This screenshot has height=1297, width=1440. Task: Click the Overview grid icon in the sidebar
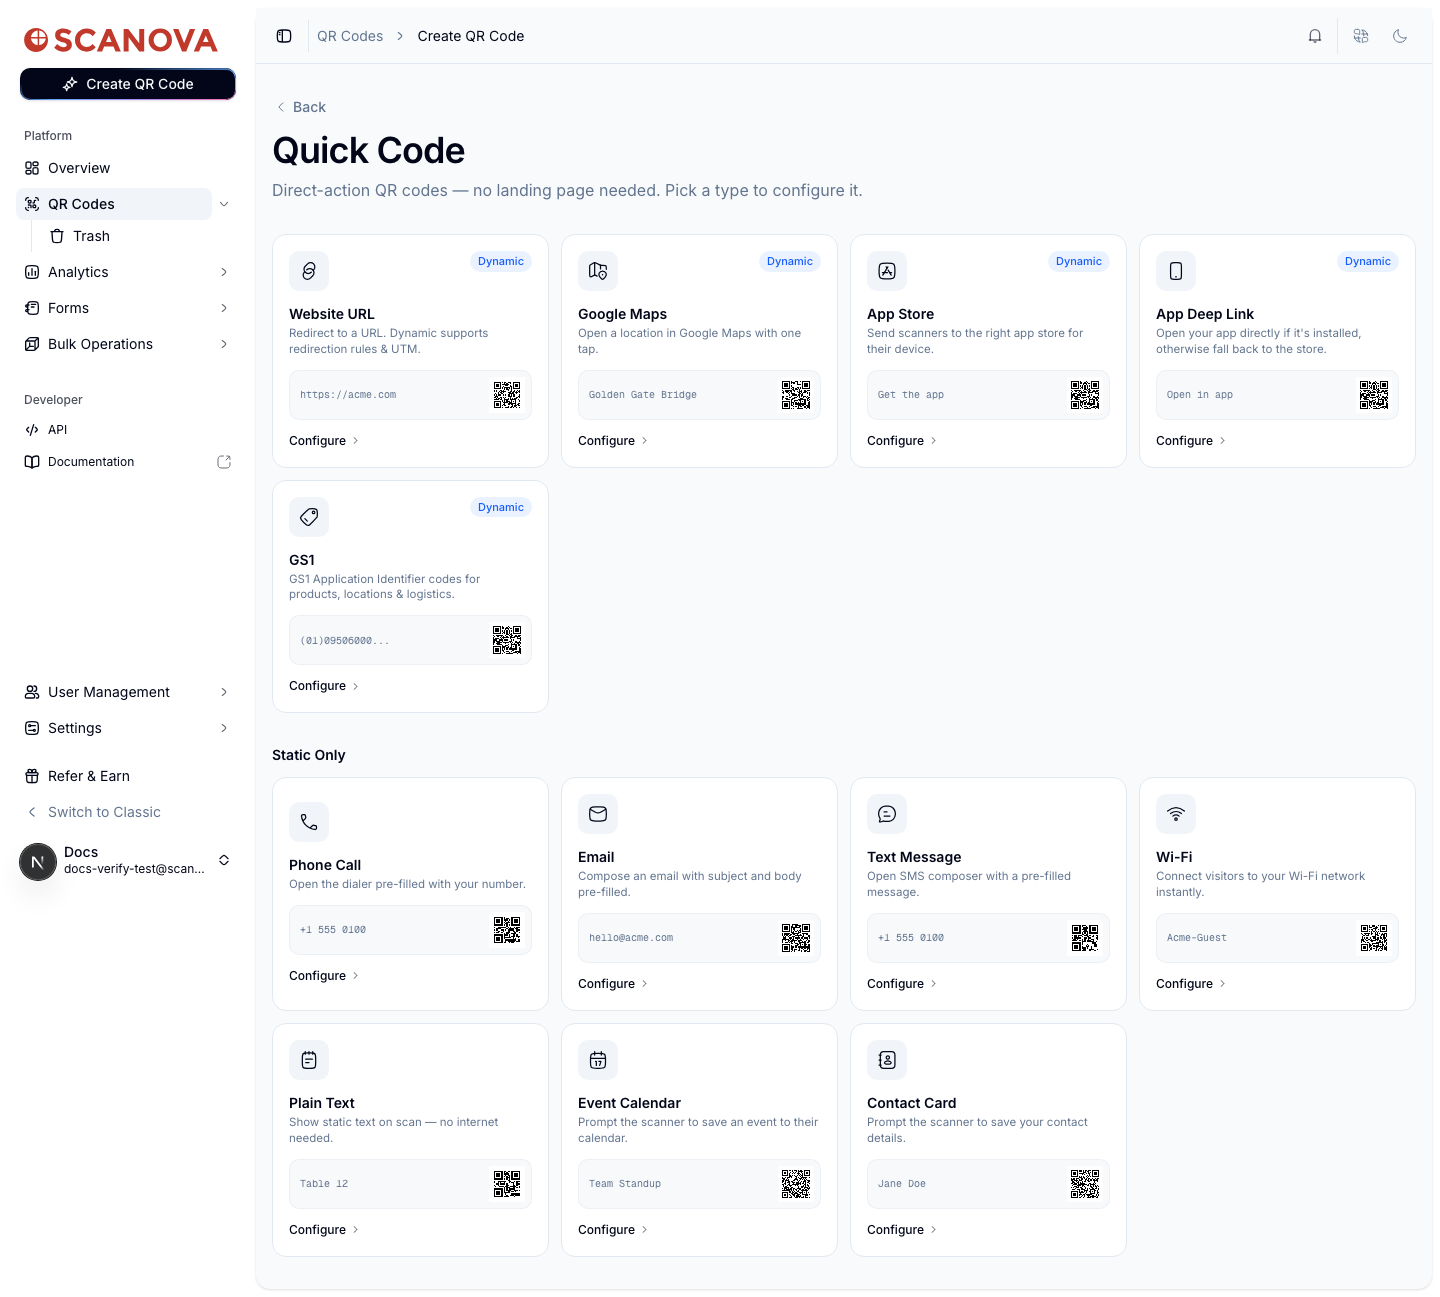click(x=32, y=168)
